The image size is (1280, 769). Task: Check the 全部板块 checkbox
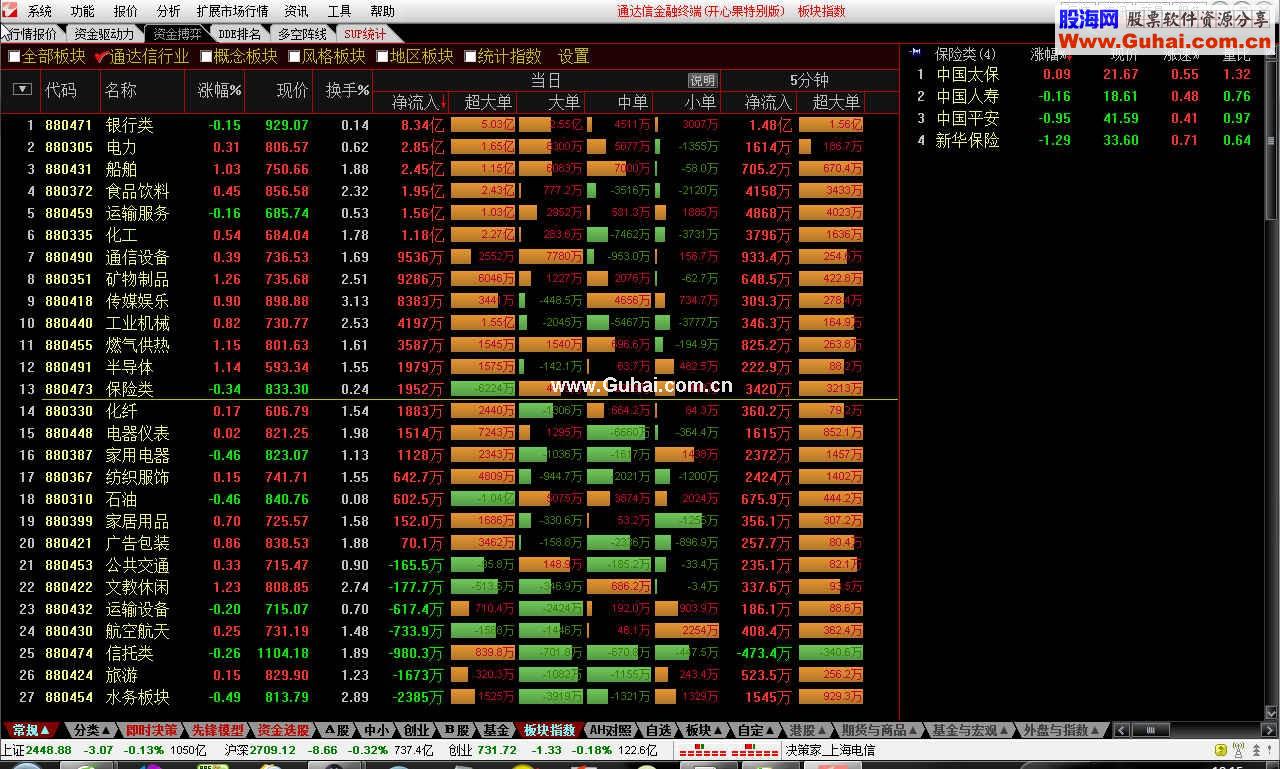(14, 56)
